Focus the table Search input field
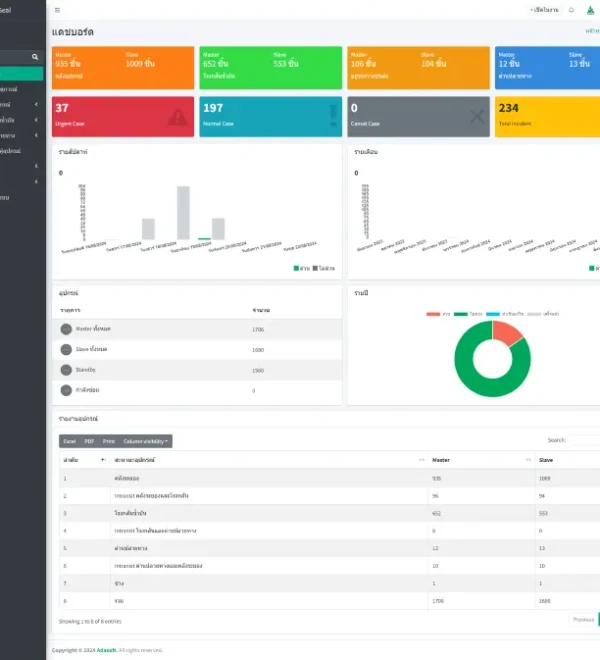The image size is (600, 660). [584, 440]
